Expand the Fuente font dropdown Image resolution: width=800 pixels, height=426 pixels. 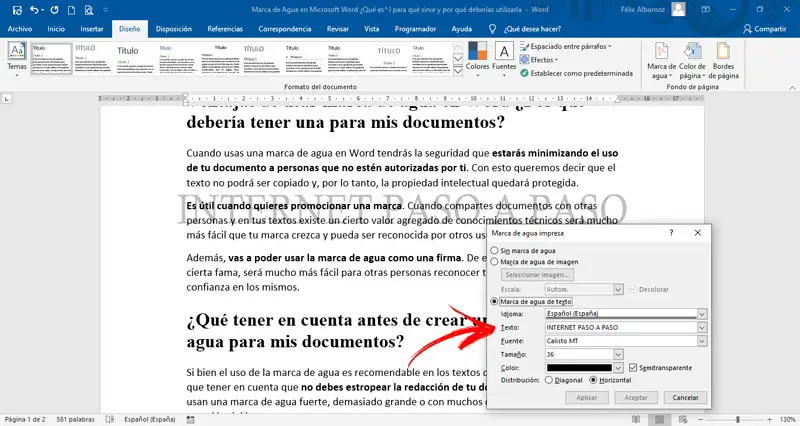[702, 341]
